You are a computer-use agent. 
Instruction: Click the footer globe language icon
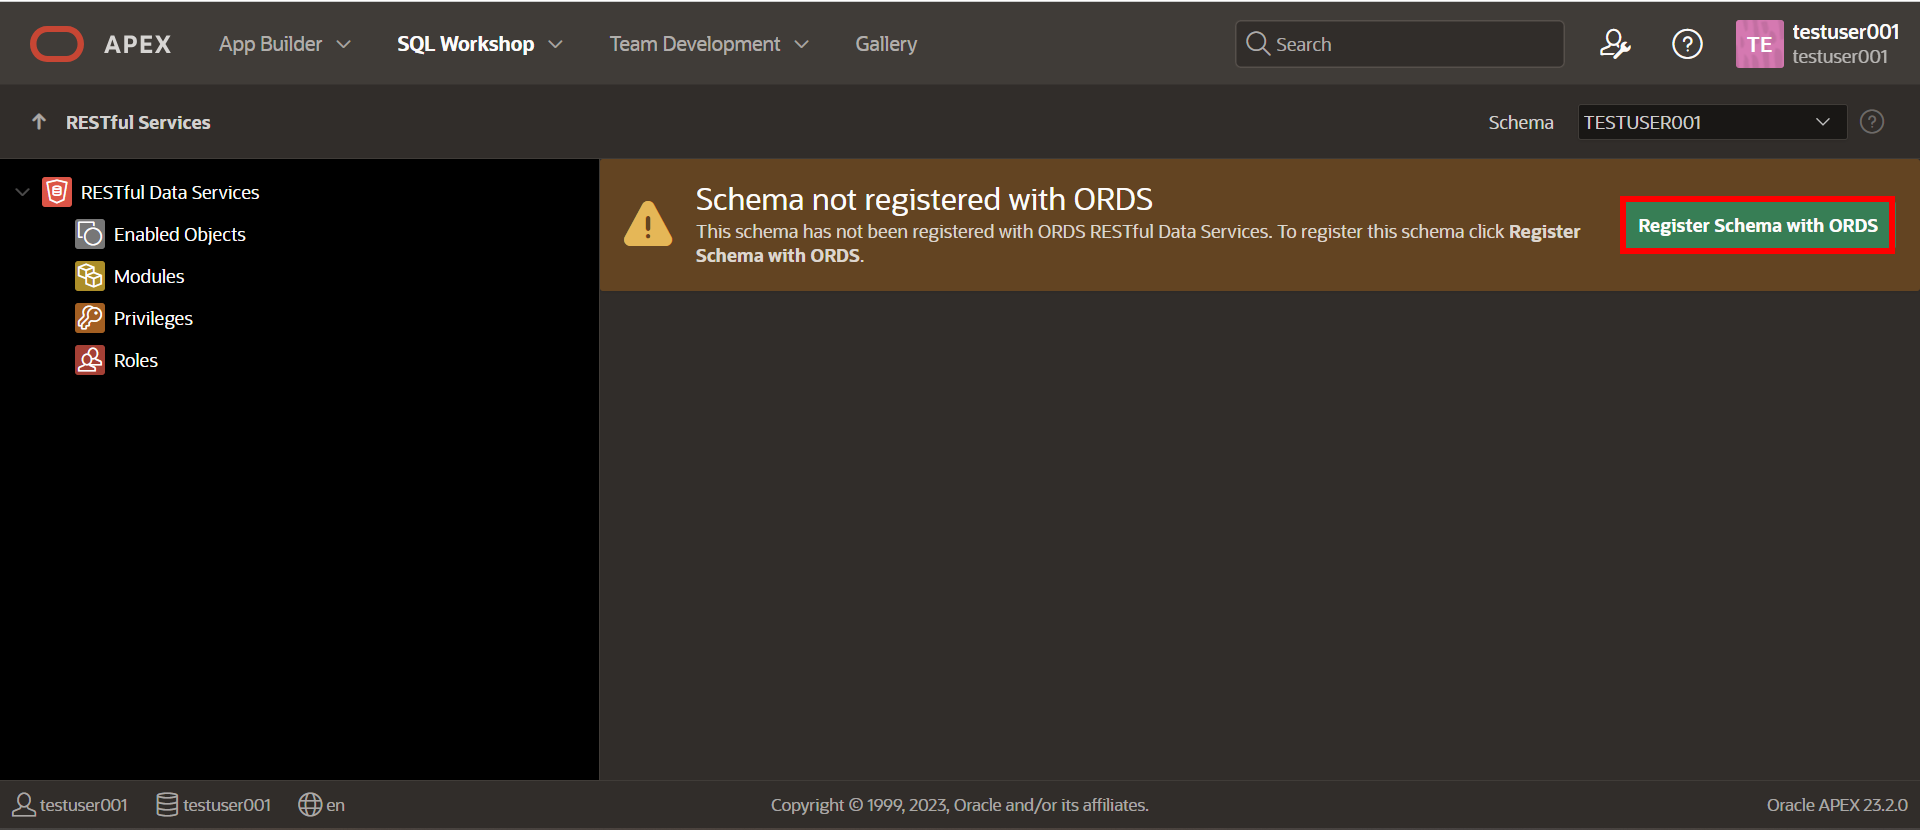310,805
